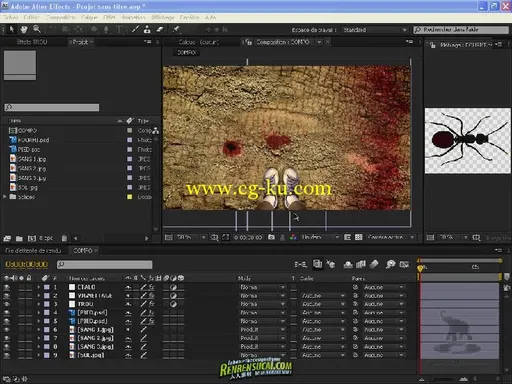Hide the ETALO layer eye

click(7, 287)
